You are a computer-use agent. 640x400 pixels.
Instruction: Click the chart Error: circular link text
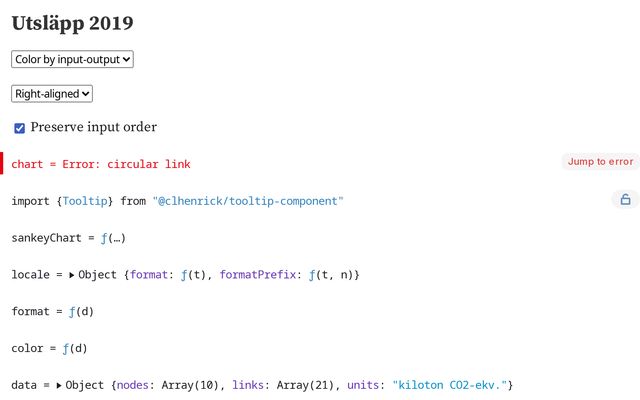tap(101, 164)
